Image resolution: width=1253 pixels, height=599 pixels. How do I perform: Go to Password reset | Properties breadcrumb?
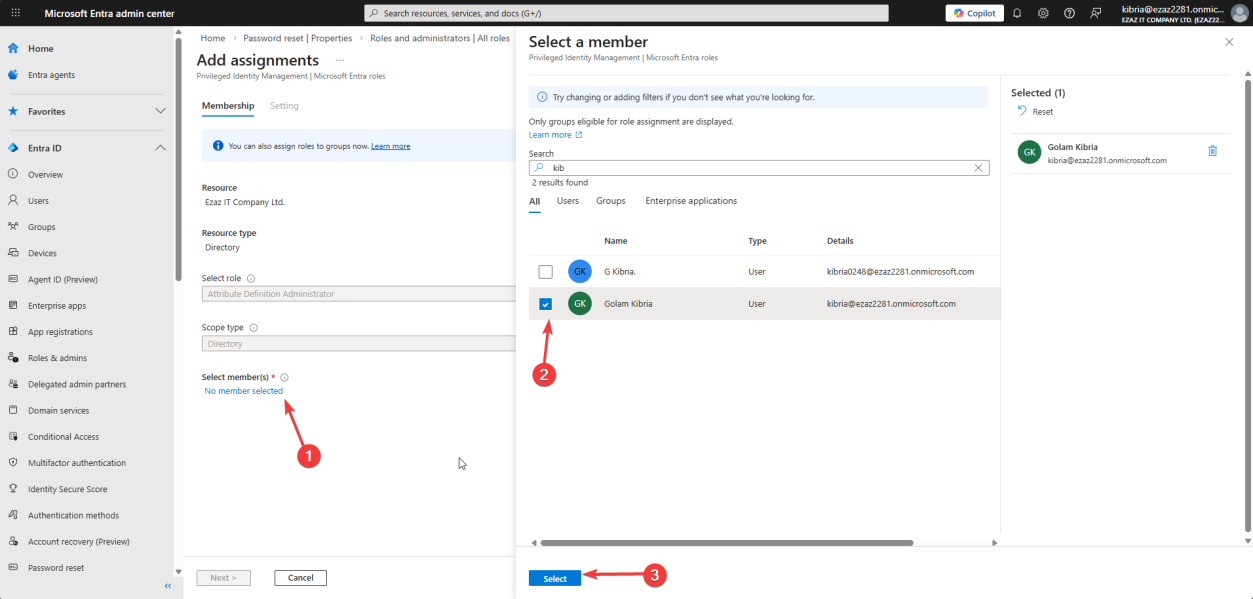point(298,38)
